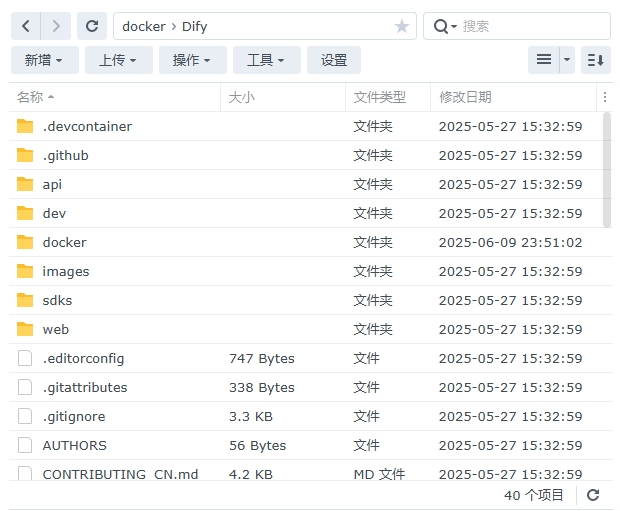Select the sdks folder icon
Viewport: 620px width, 511px height.
click(25, 300)
